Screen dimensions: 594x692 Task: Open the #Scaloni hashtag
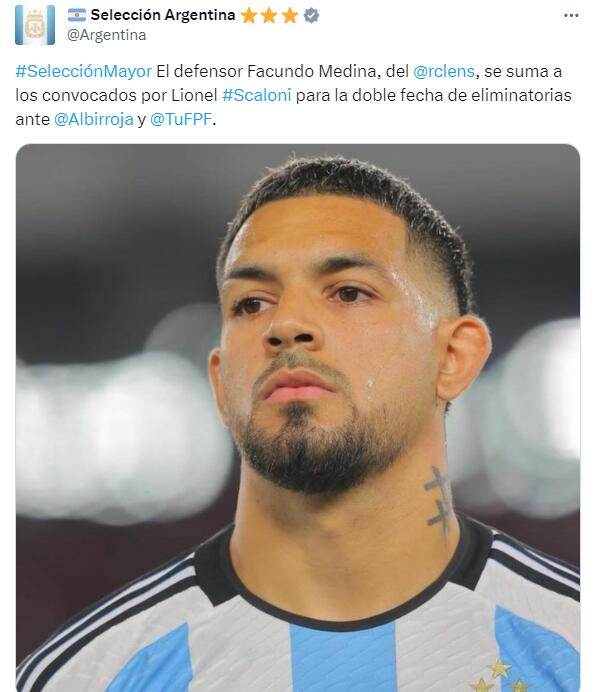tap(256, 95)
